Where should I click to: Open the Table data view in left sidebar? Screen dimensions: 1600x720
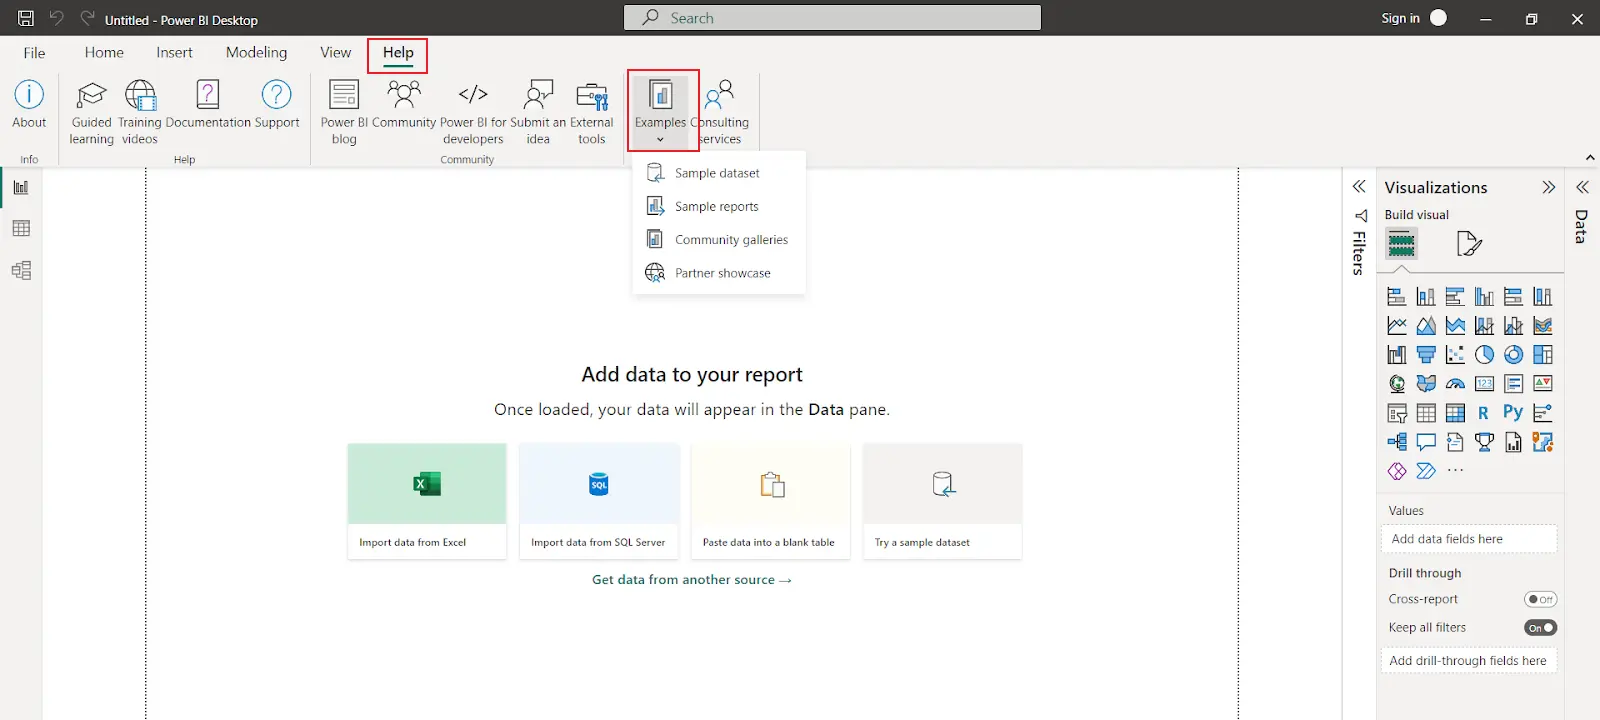point(21,229)
